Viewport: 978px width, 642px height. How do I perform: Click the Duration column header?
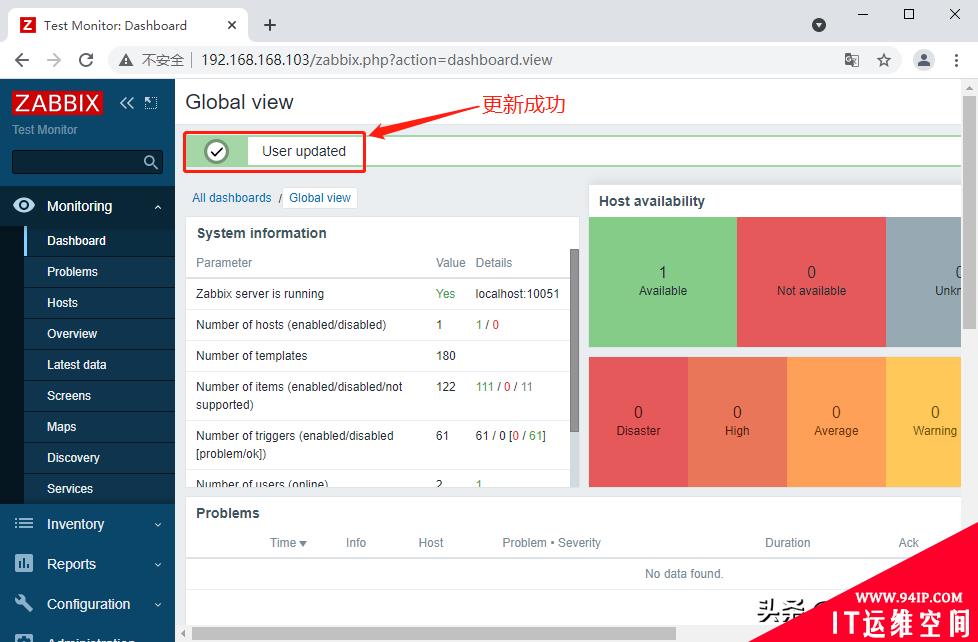pos(787,543)
